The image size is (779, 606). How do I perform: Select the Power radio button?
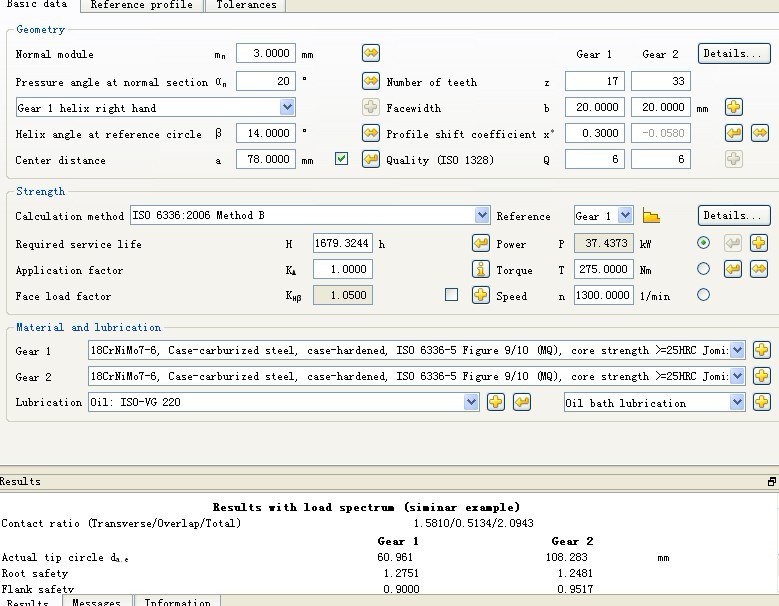[703, 243]
